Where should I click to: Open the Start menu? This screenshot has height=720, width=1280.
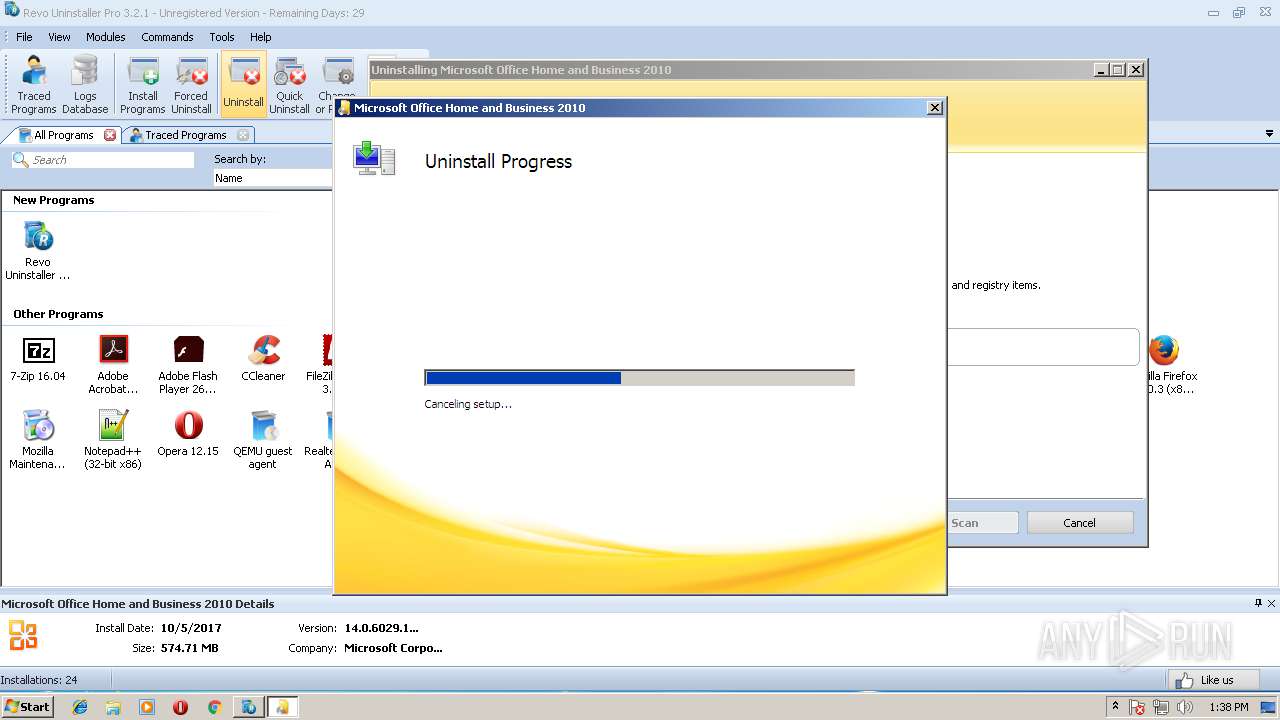pyautogui.click(x=27, y=707)
